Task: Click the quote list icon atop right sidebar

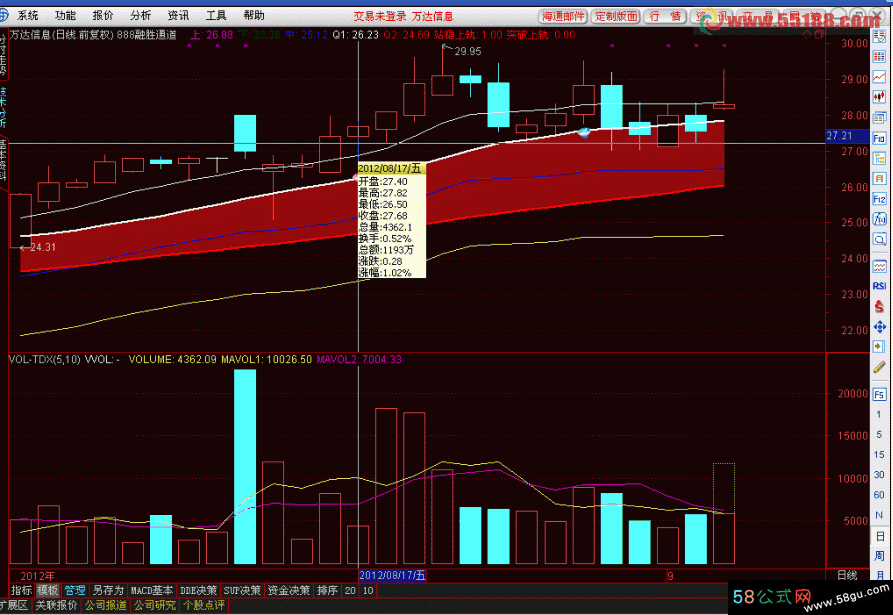Action: [879, 36]
